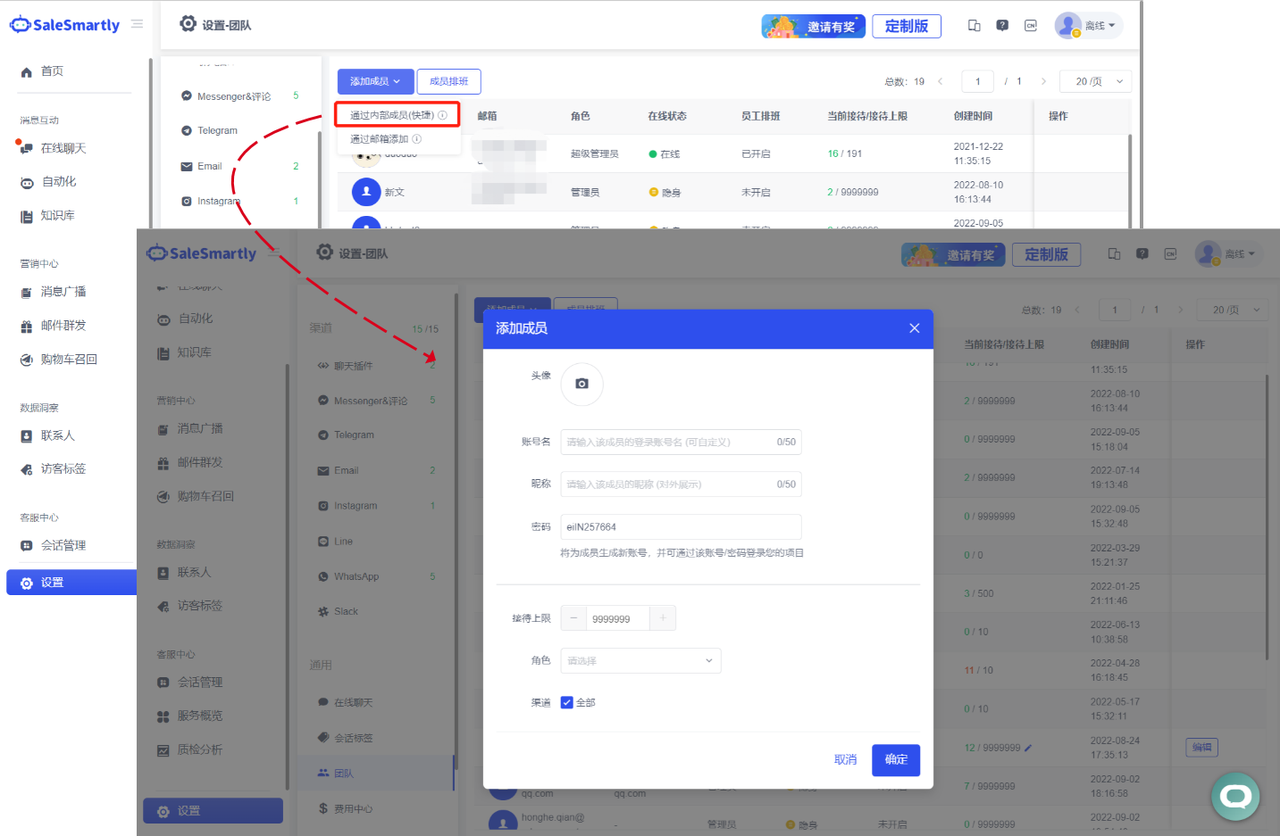Viewport: 1280px width, 836px height.
Task: Collapse sidebar with hamburger icon in back window
Action: pos(137,24)
